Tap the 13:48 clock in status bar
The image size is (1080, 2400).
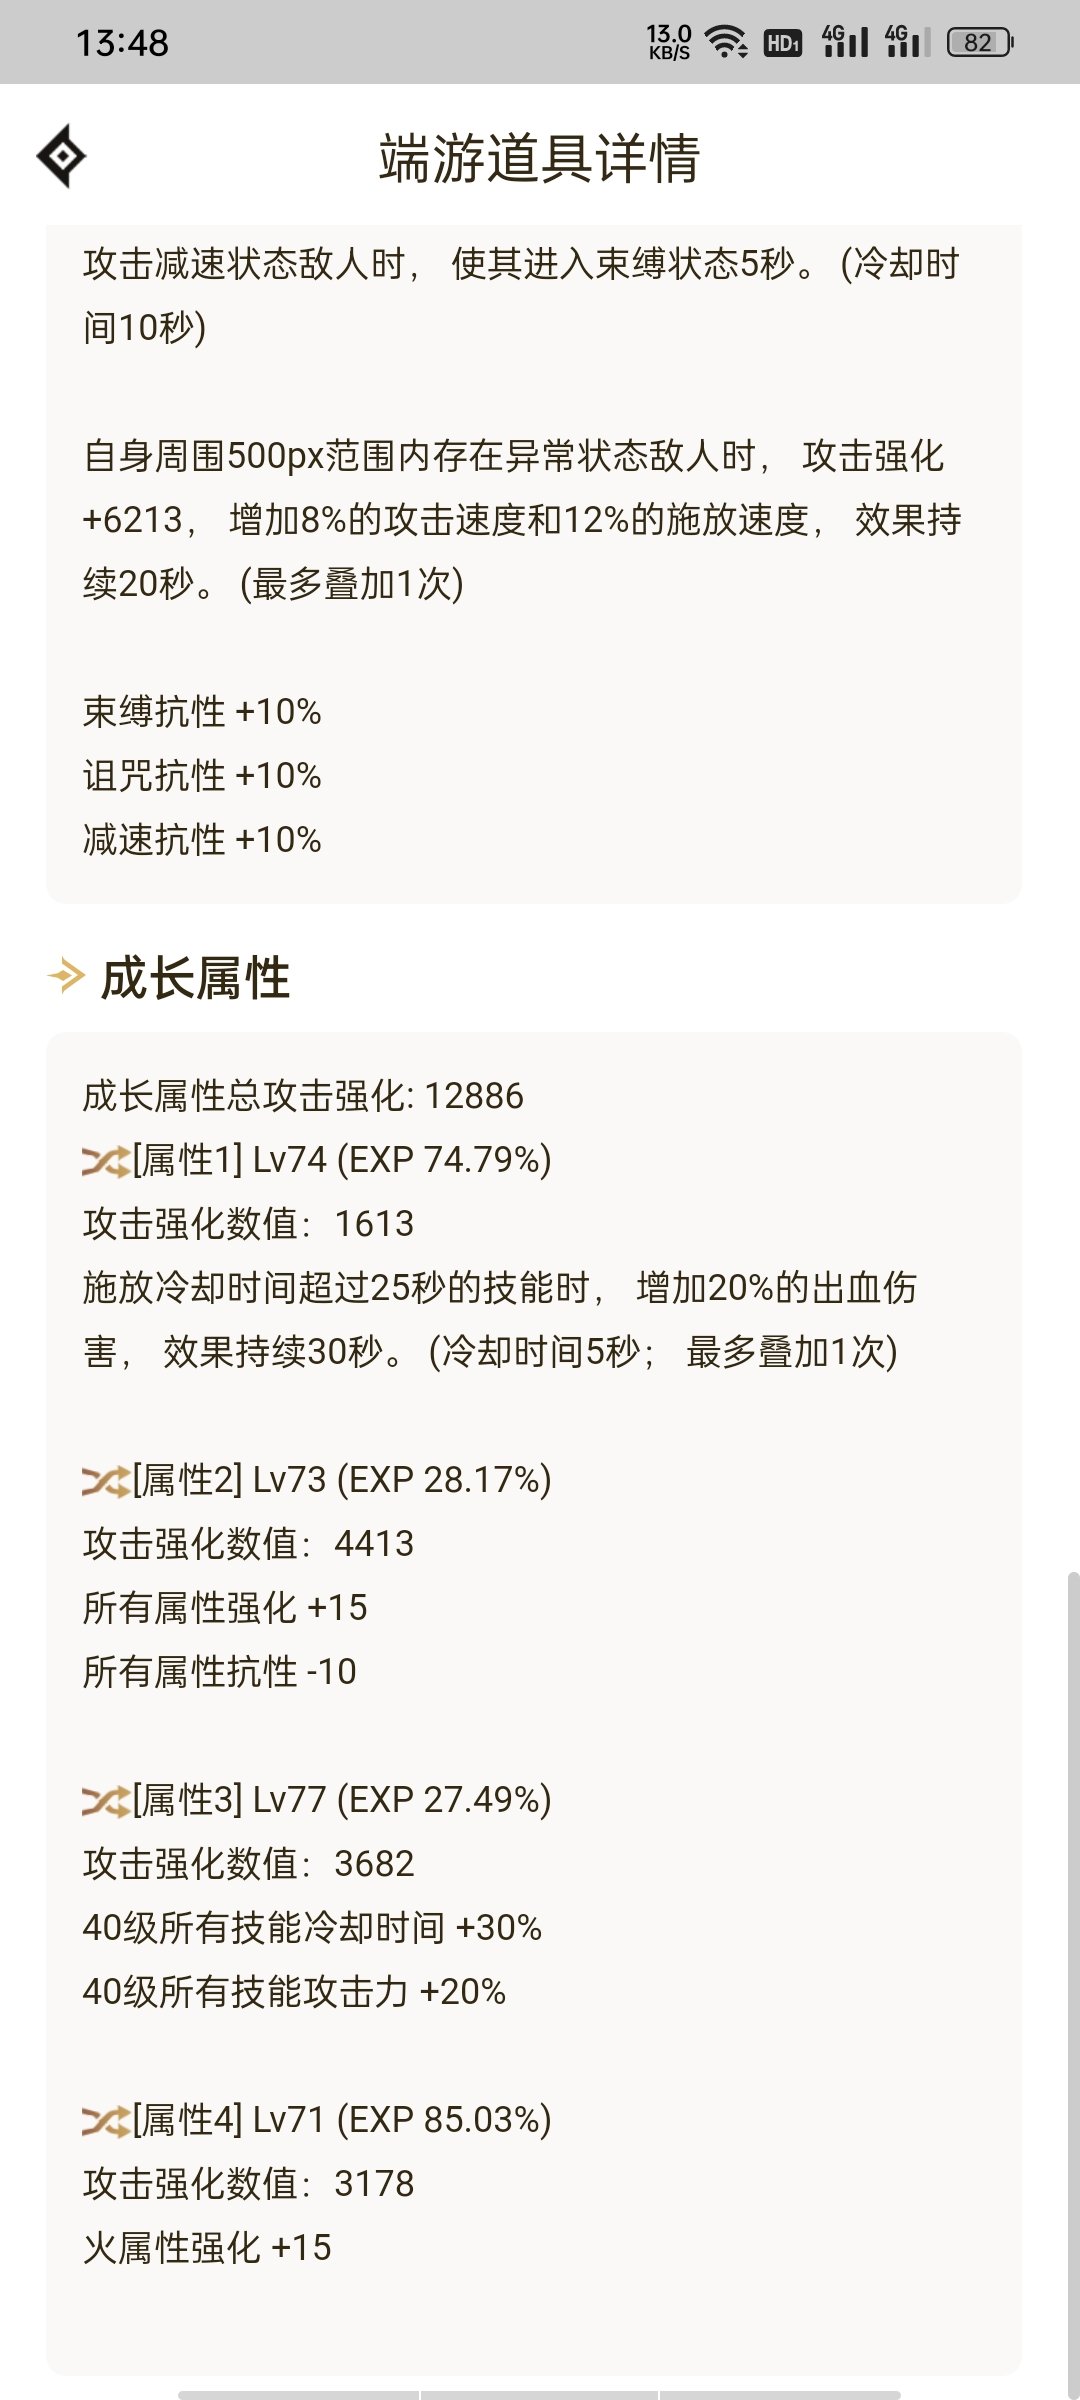[x=122, y=43]
